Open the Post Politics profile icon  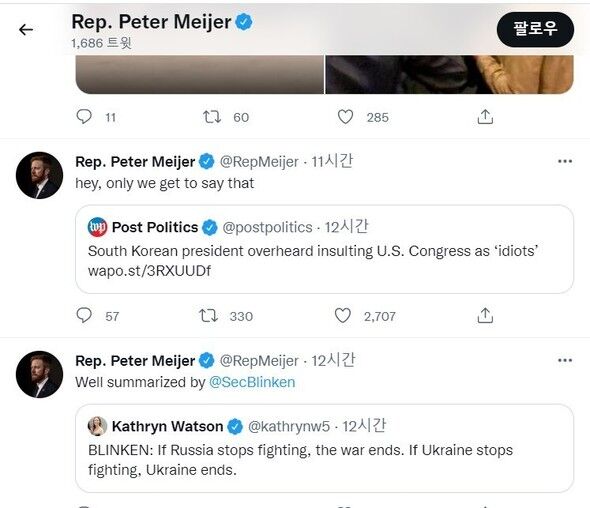coord(97,227)
